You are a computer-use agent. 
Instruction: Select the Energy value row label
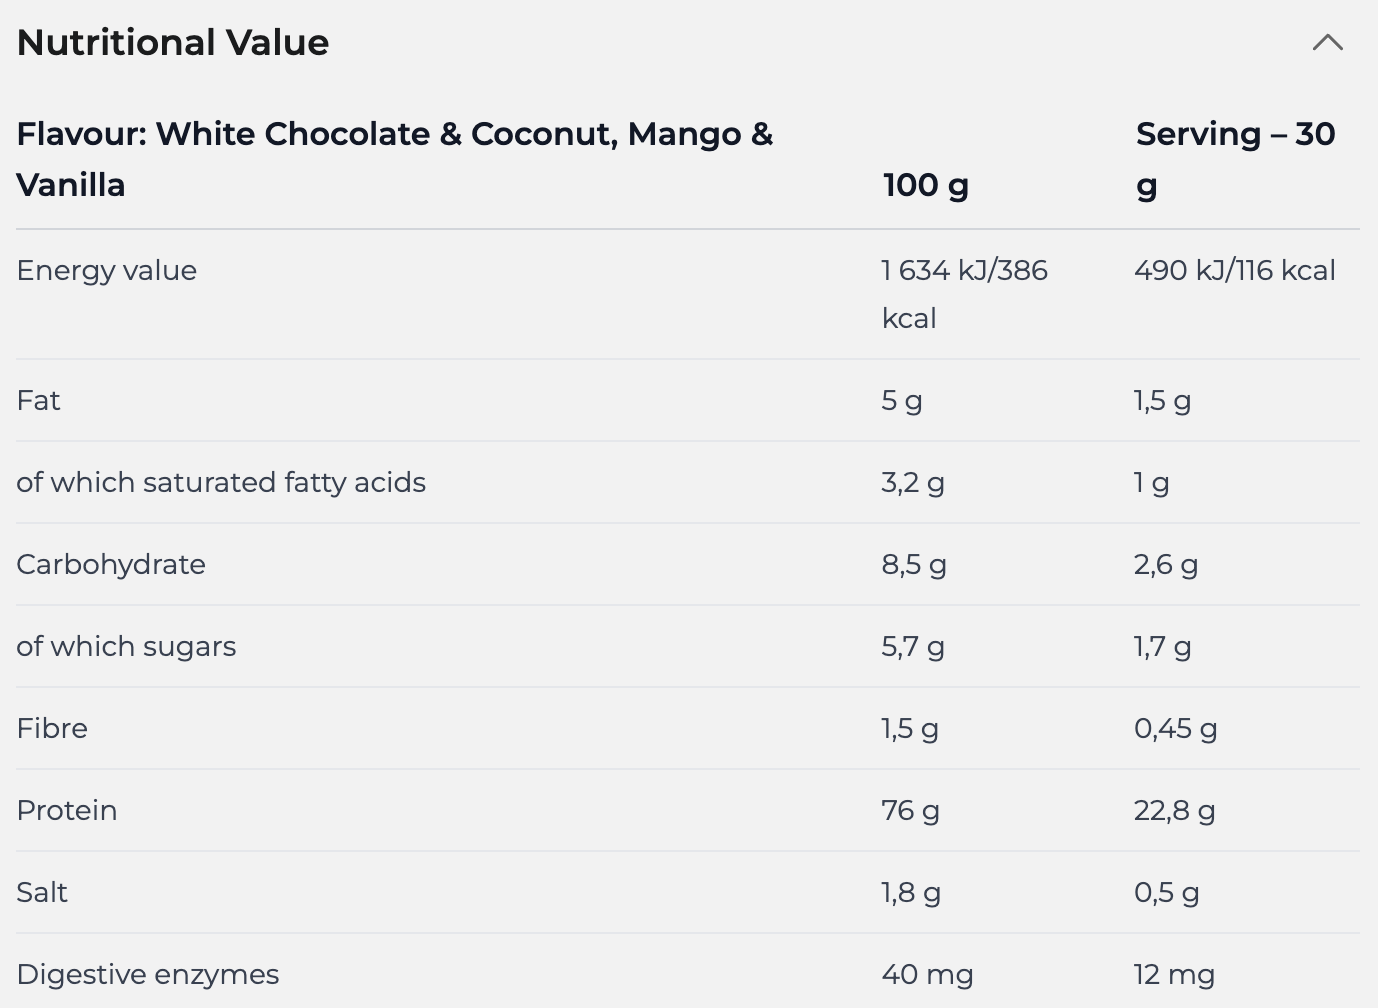click(x=107, y=270)
